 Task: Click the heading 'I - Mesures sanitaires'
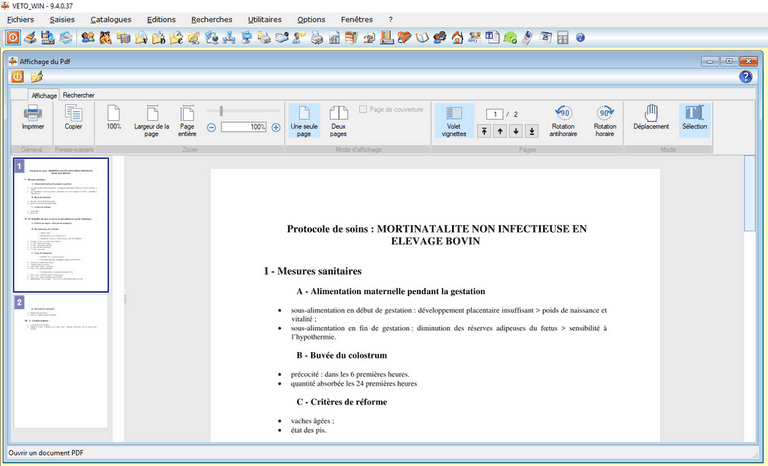(313, 271)
